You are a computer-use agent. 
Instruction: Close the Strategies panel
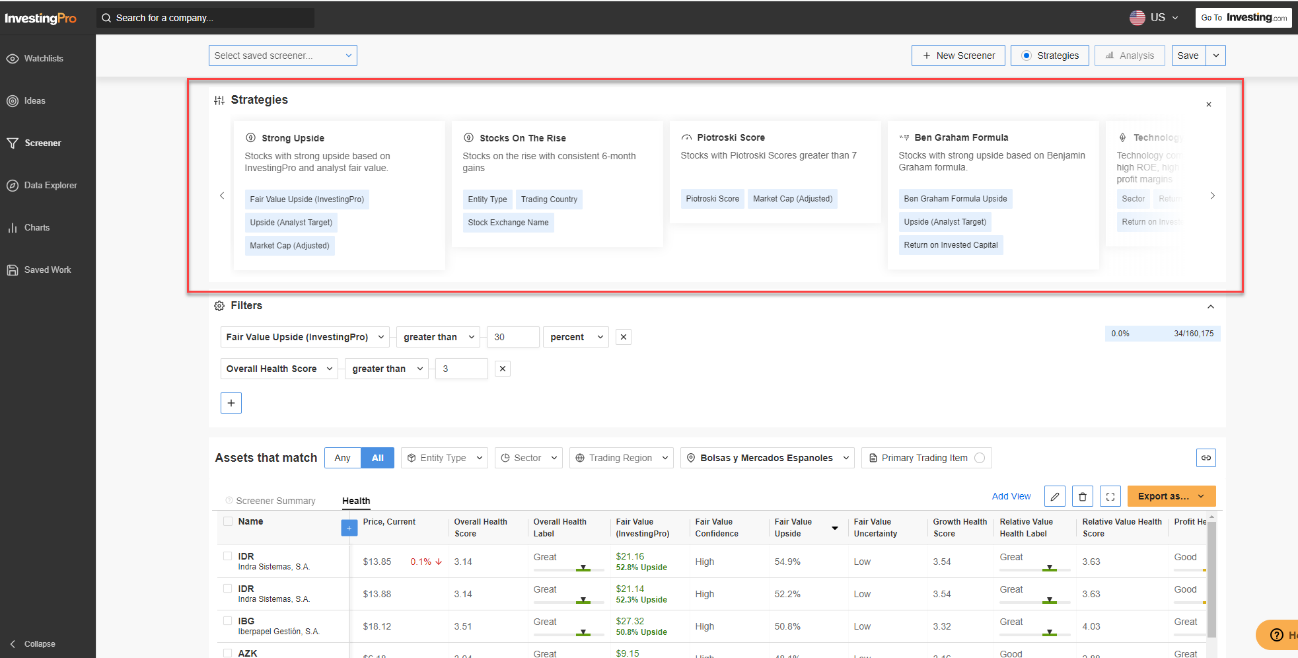coord(1209,104)
